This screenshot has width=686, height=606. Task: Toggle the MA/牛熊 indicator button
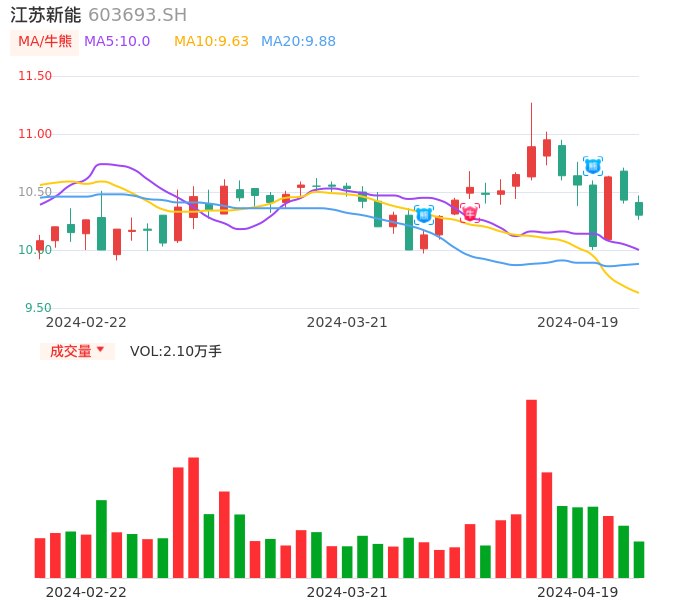(x=44, y=42)
